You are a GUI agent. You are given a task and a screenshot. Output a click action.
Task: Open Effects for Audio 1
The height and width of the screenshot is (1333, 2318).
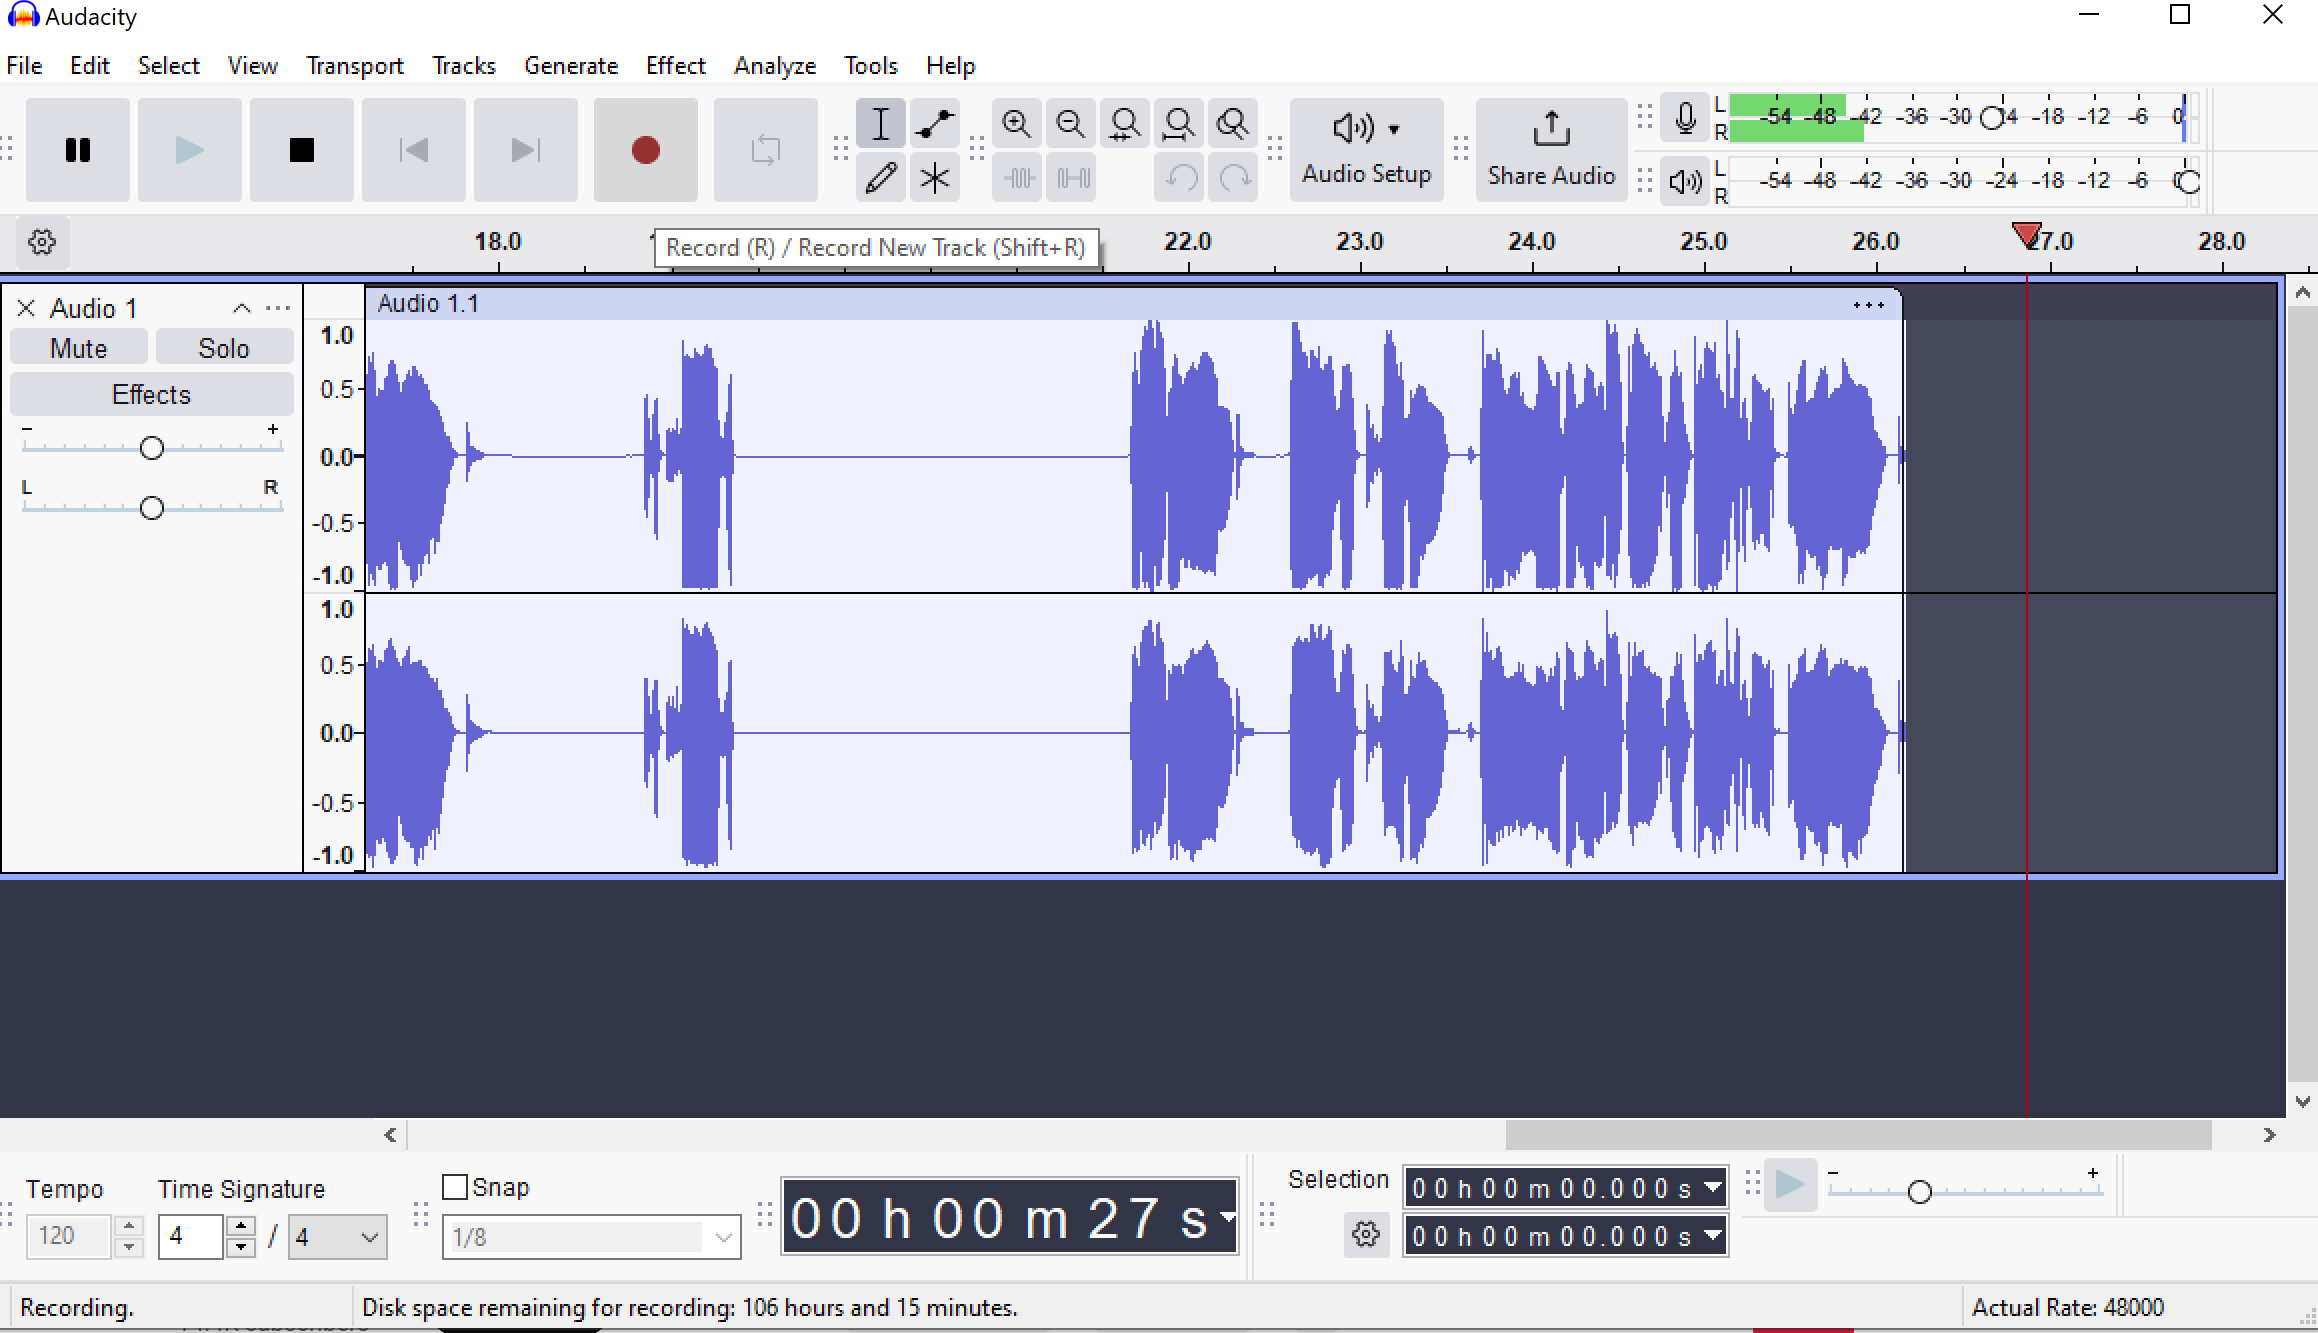click(151, 394)
